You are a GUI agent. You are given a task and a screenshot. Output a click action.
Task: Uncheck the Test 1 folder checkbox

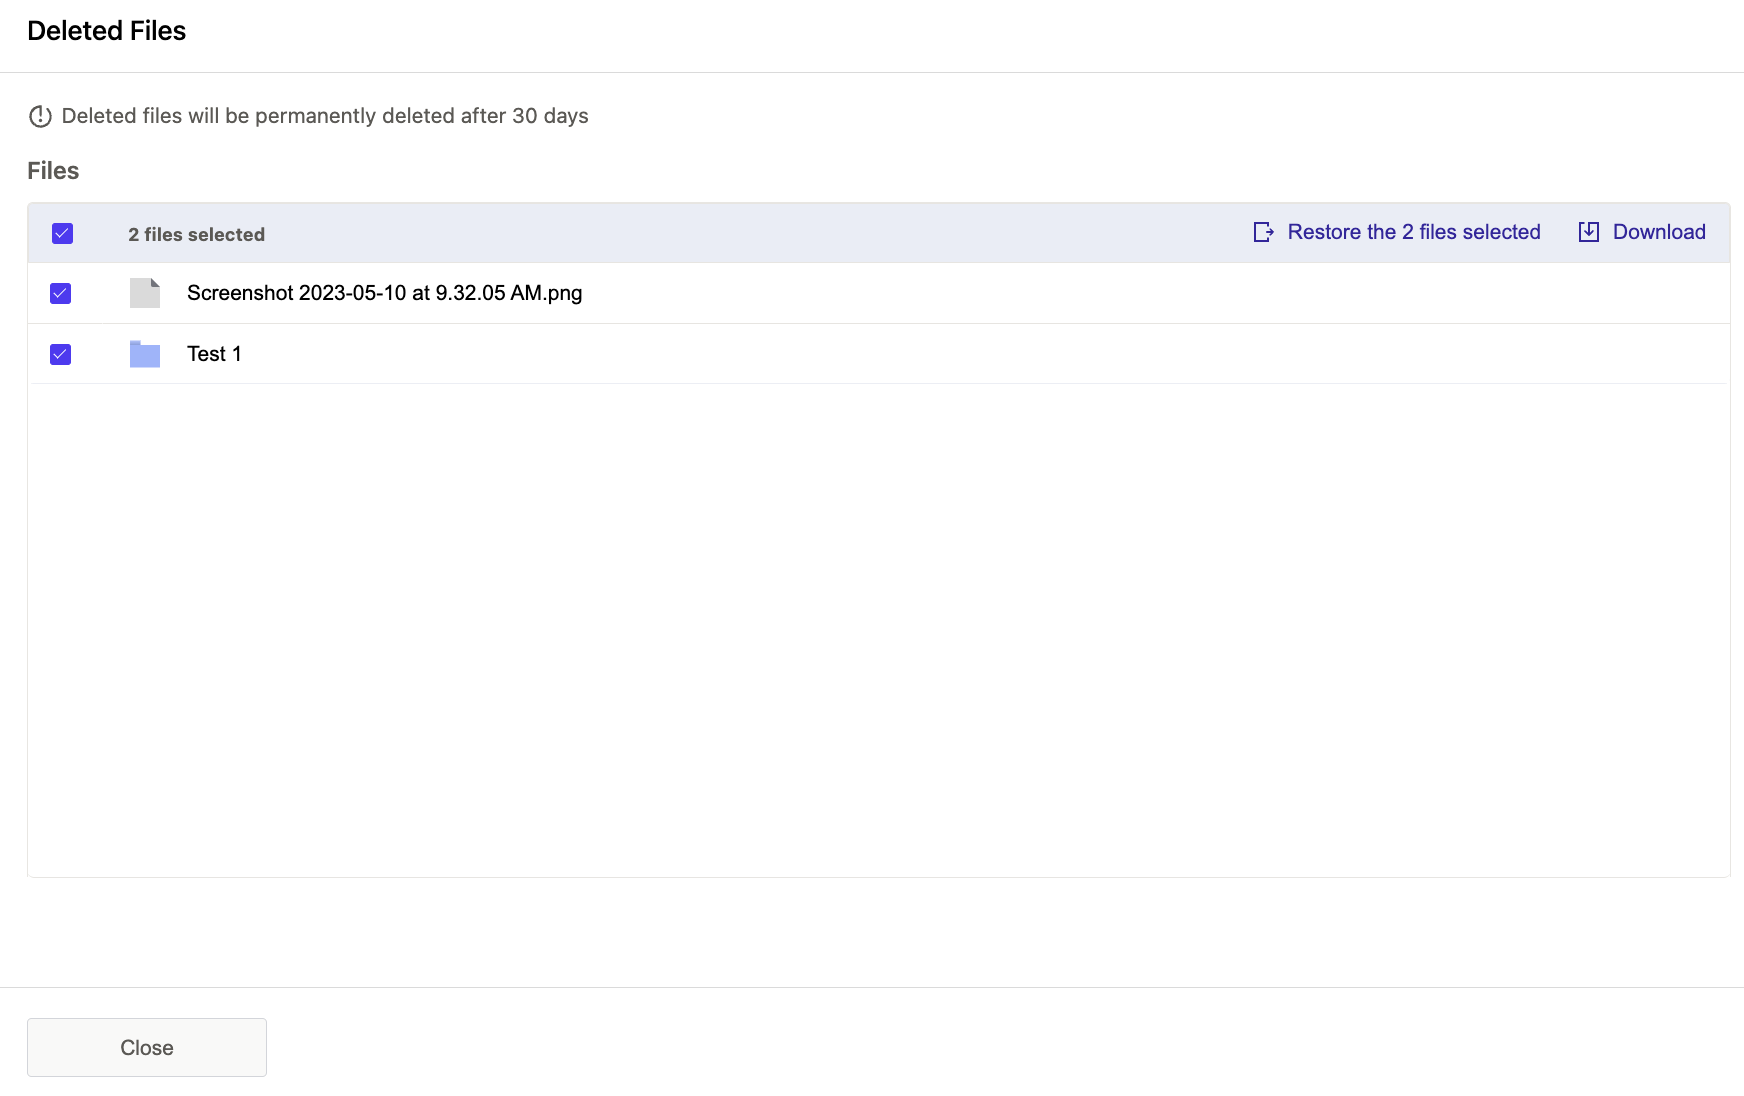60,354
